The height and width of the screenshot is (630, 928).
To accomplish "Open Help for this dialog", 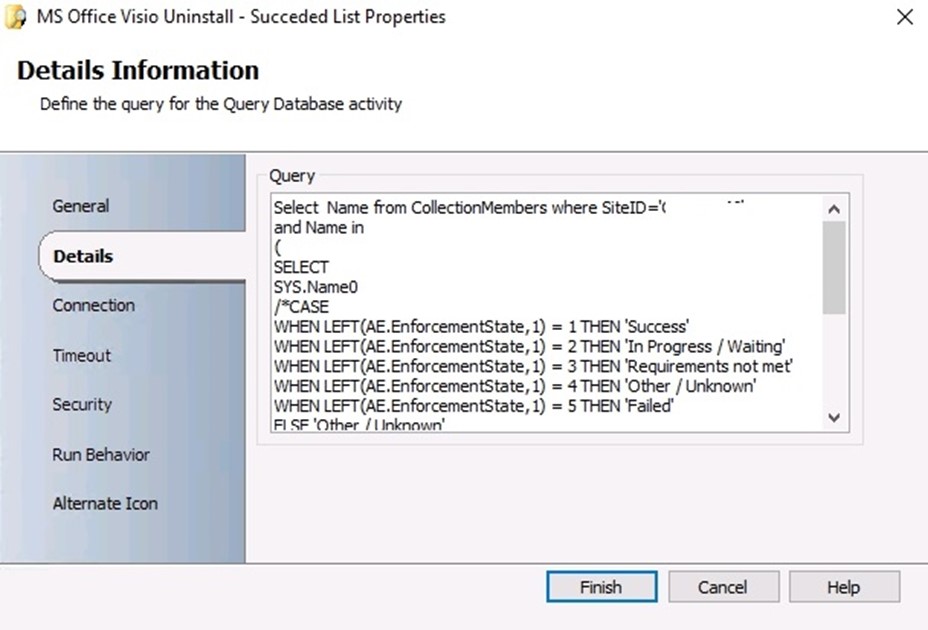I will click(843, 587).
